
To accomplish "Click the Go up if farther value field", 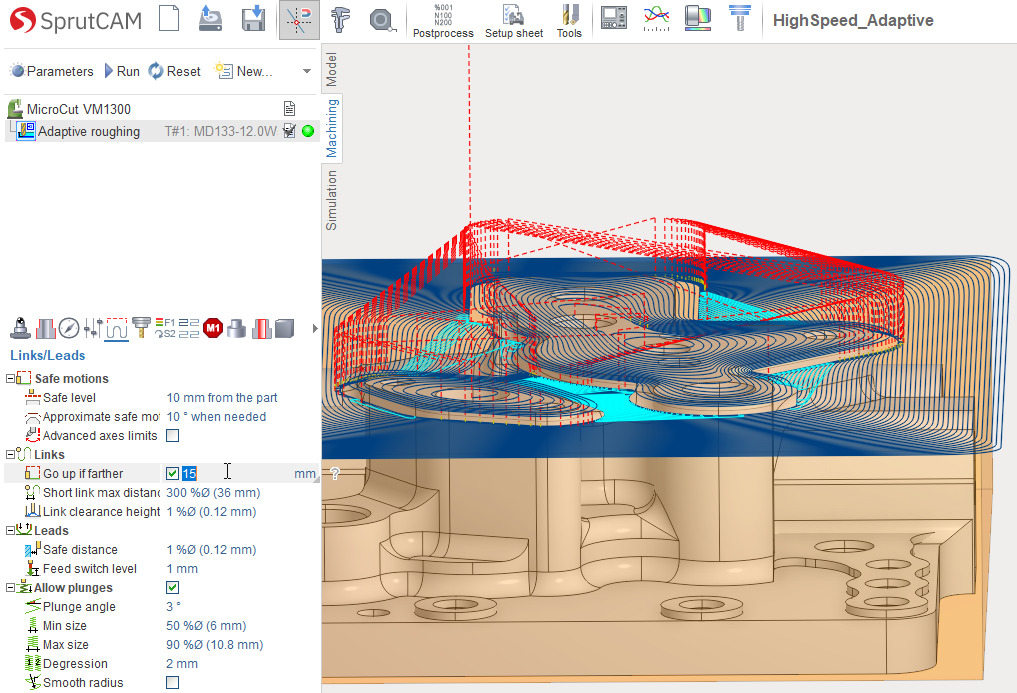I will pos(237,474).
